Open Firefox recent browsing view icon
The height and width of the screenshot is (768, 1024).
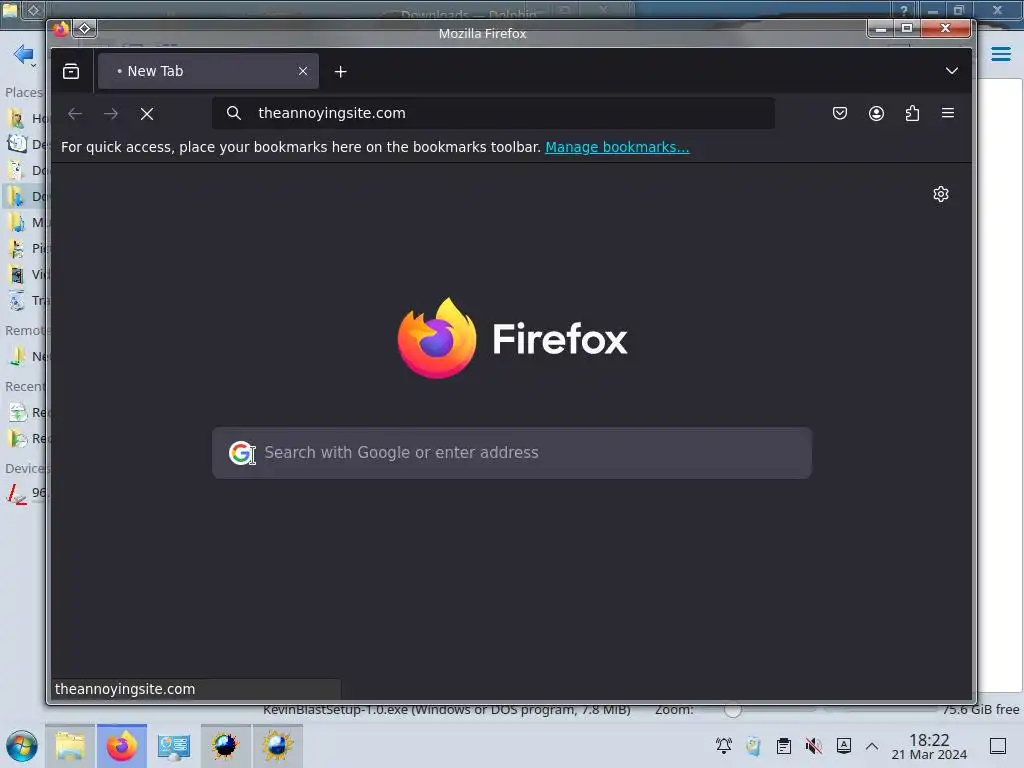(x=71, y=71)
